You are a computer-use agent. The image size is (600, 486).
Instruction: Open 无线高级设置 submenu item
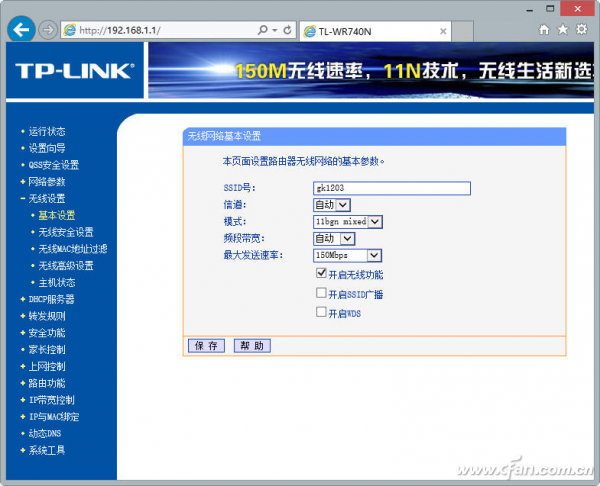tap(66, 266)
